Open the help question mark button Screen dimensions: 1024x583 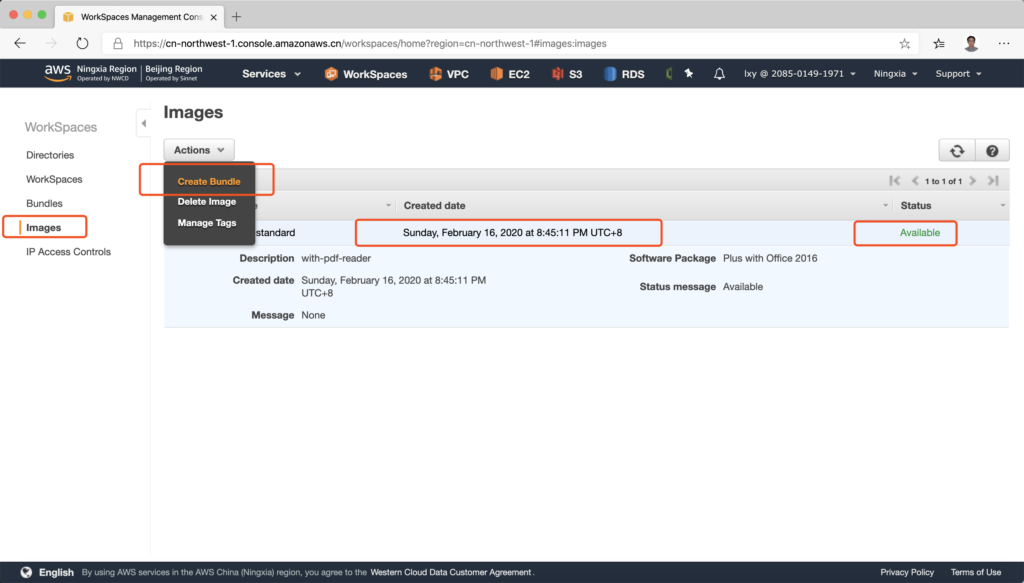click(x=992, y=150)
